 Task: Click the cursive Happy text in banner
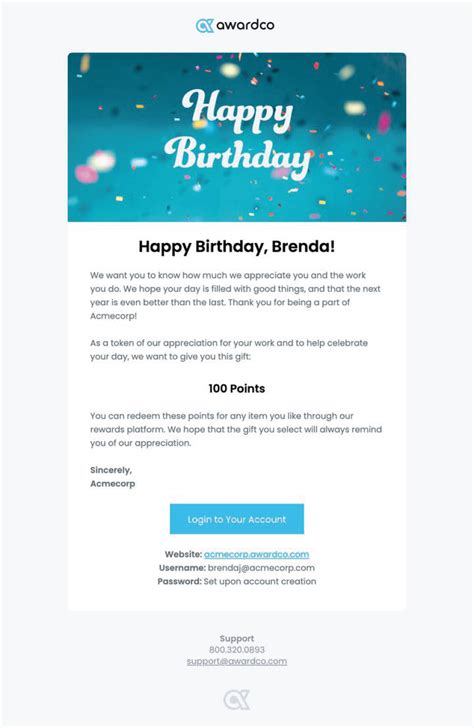click(237, 111)
